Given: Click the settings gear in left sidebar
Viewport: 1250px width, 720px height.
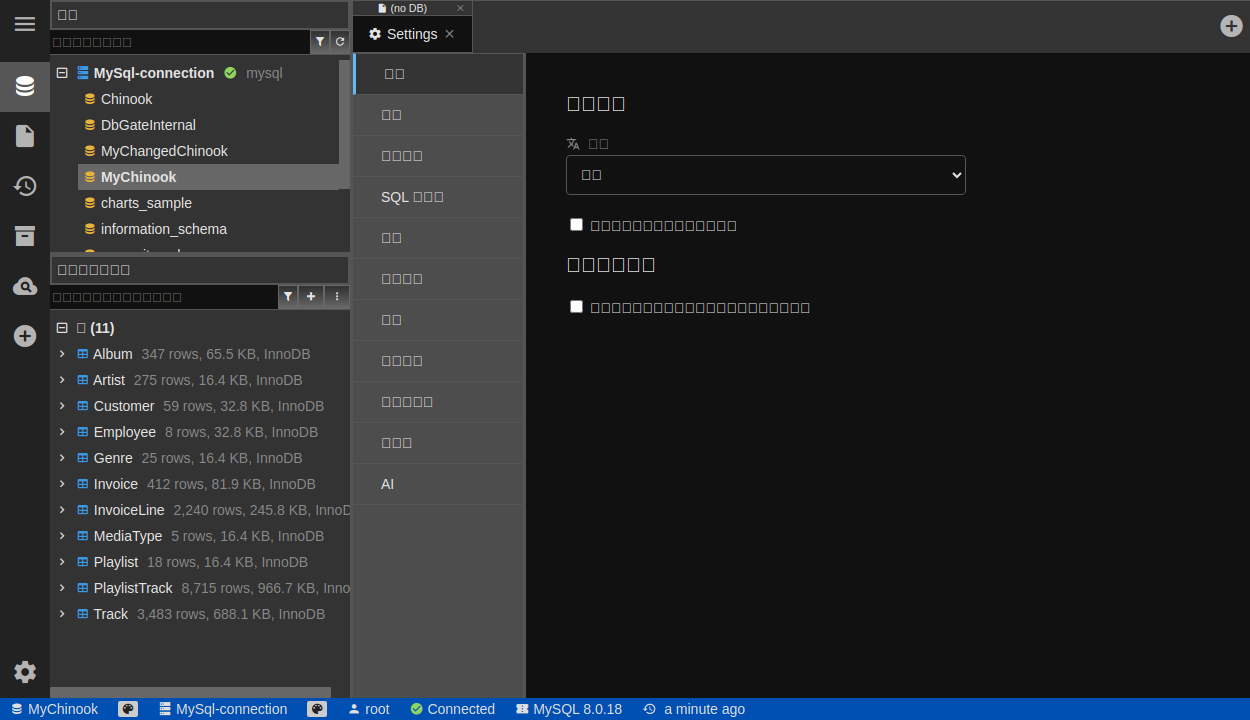Looking at the screenshot, I should tap(25, 672).
